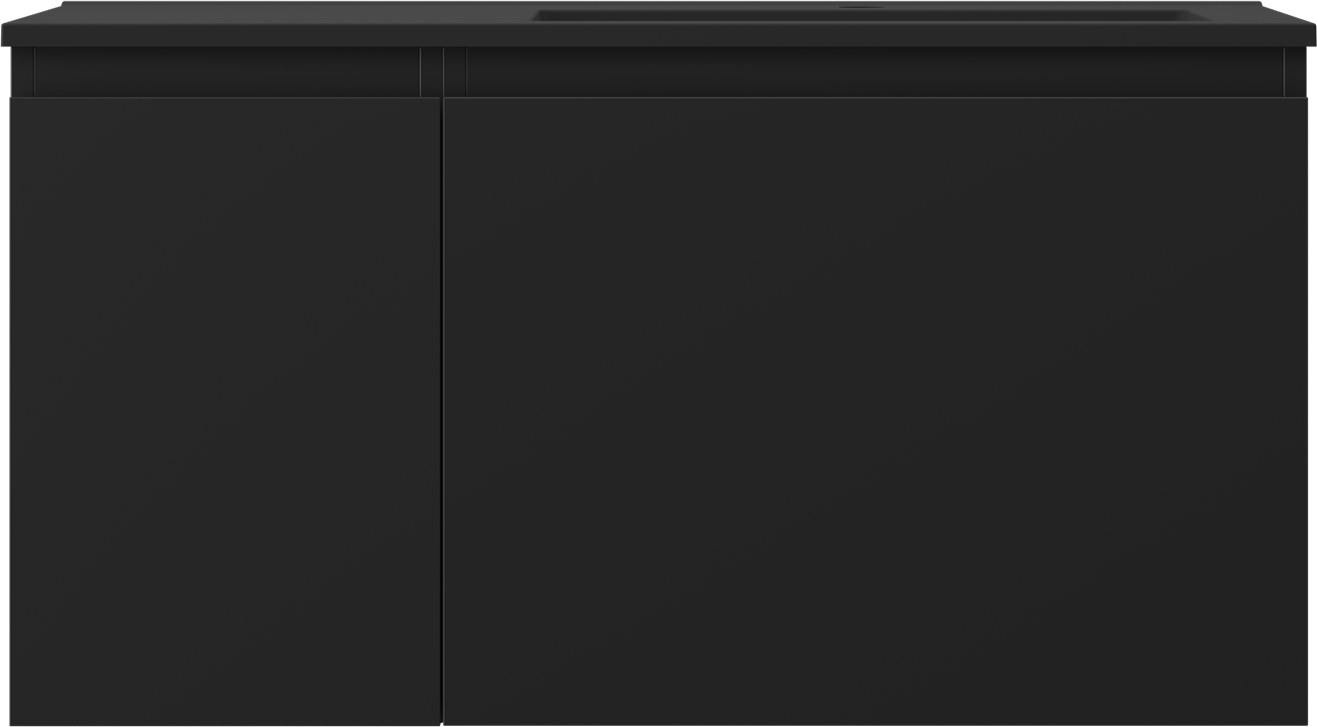Select the far-right side panel strip under the countertop
This screenshot has height=727, width=1317.
pyautogui.click(x=1296, y=72)
